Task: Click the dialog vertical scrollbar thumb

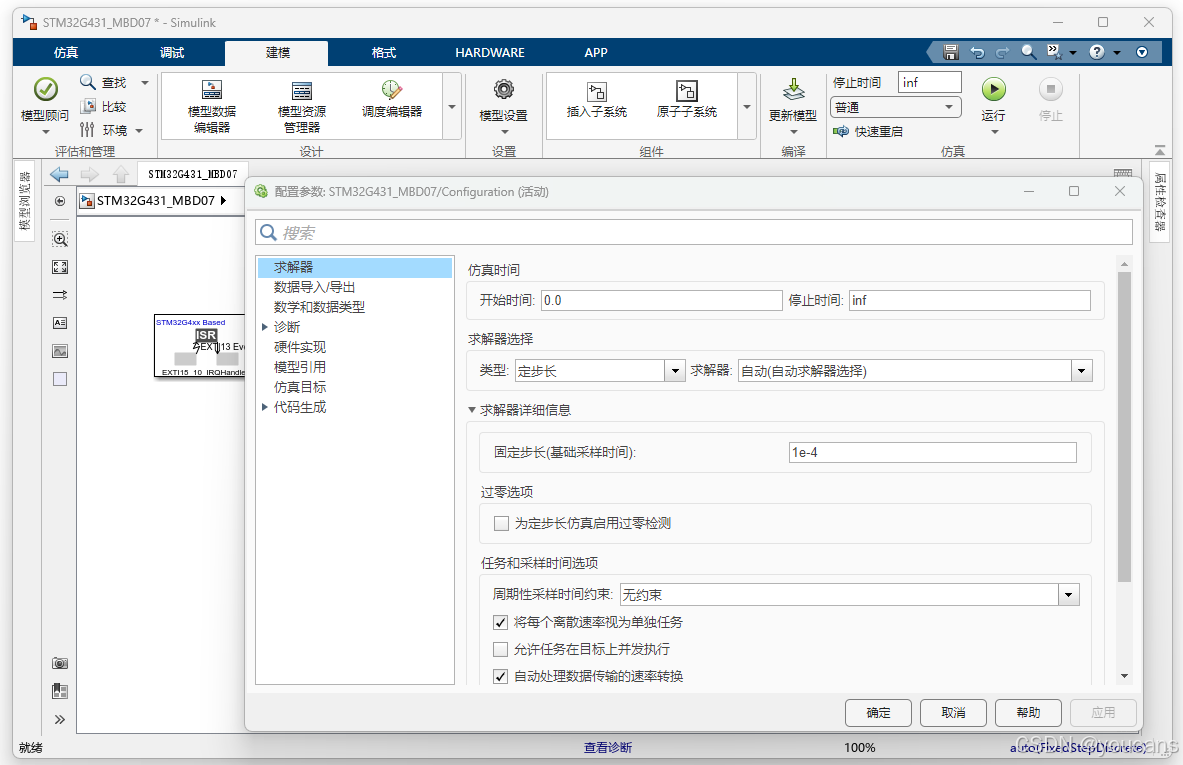Action: click(1124, 427)
